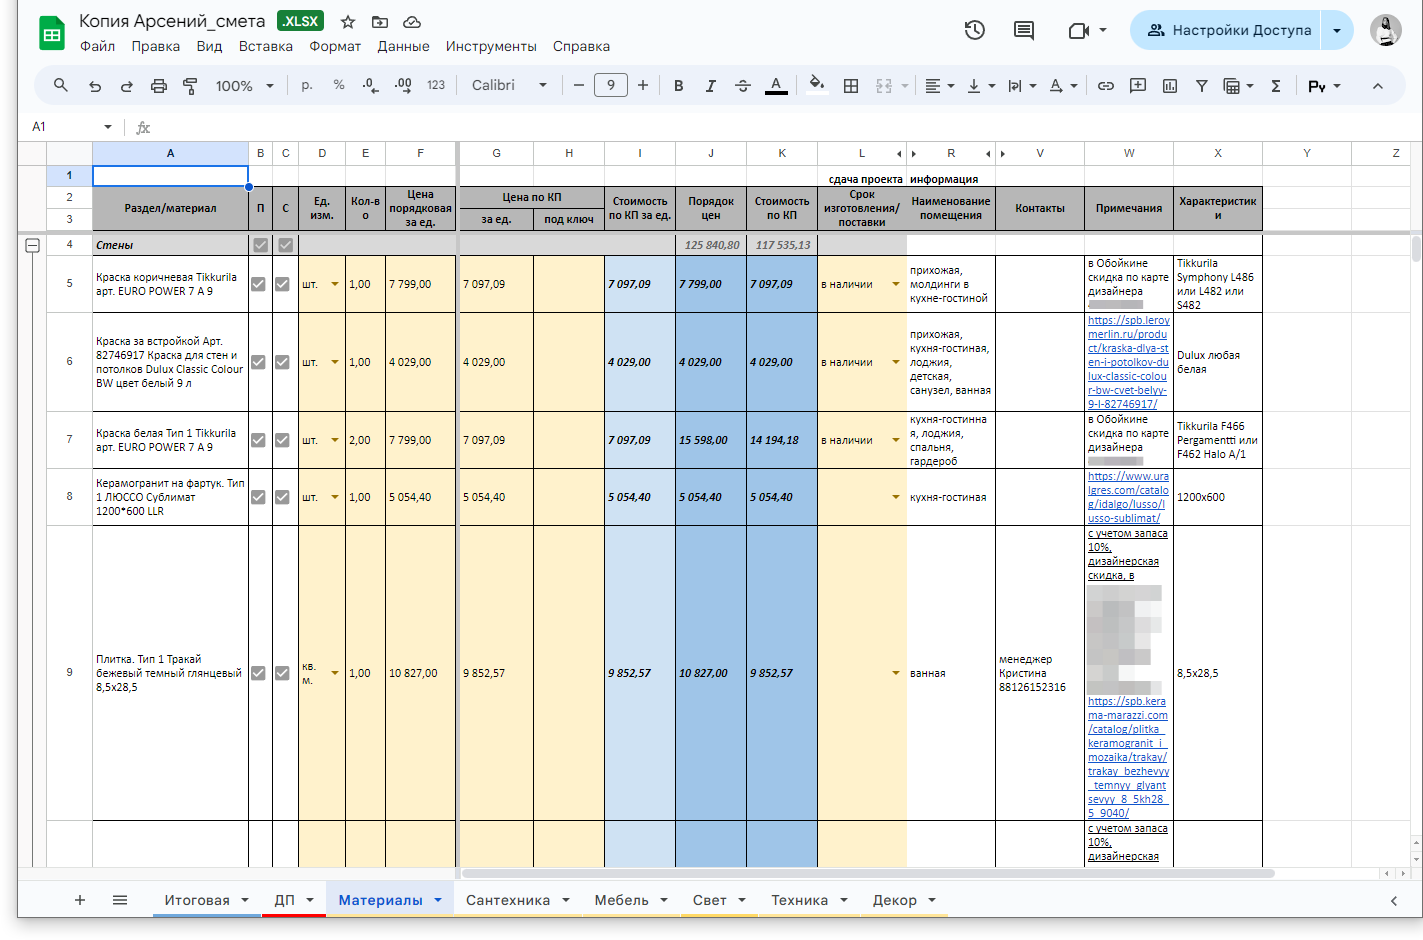Open the Формат menu
The width and height of the screenshot is (1423, 940).
coord(335,46)
